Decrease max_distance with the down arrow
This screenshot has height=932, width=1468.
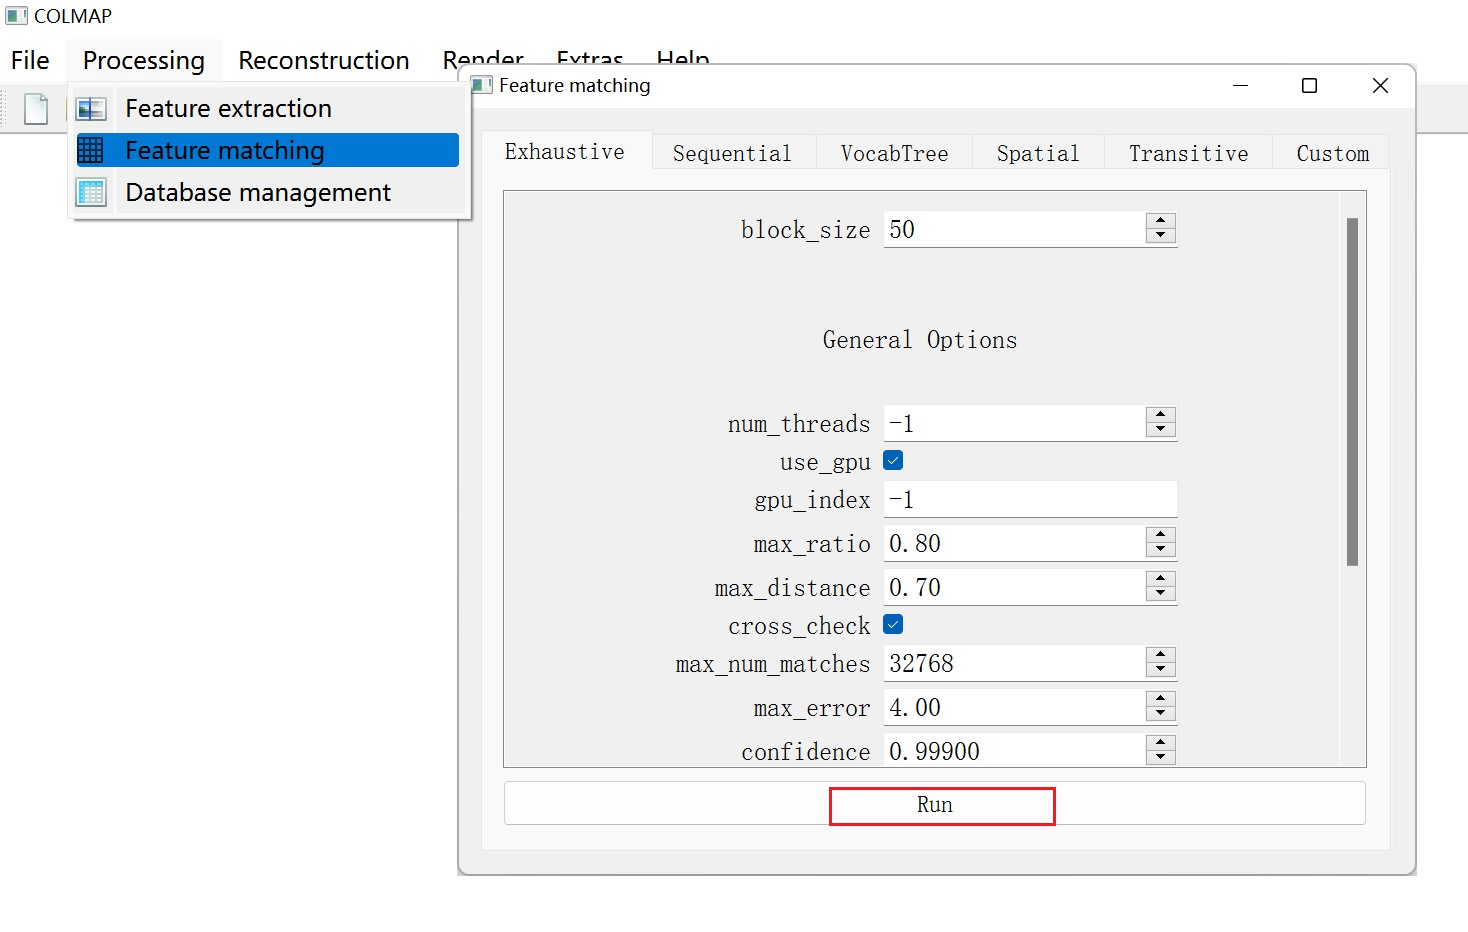click(1161, 595)
